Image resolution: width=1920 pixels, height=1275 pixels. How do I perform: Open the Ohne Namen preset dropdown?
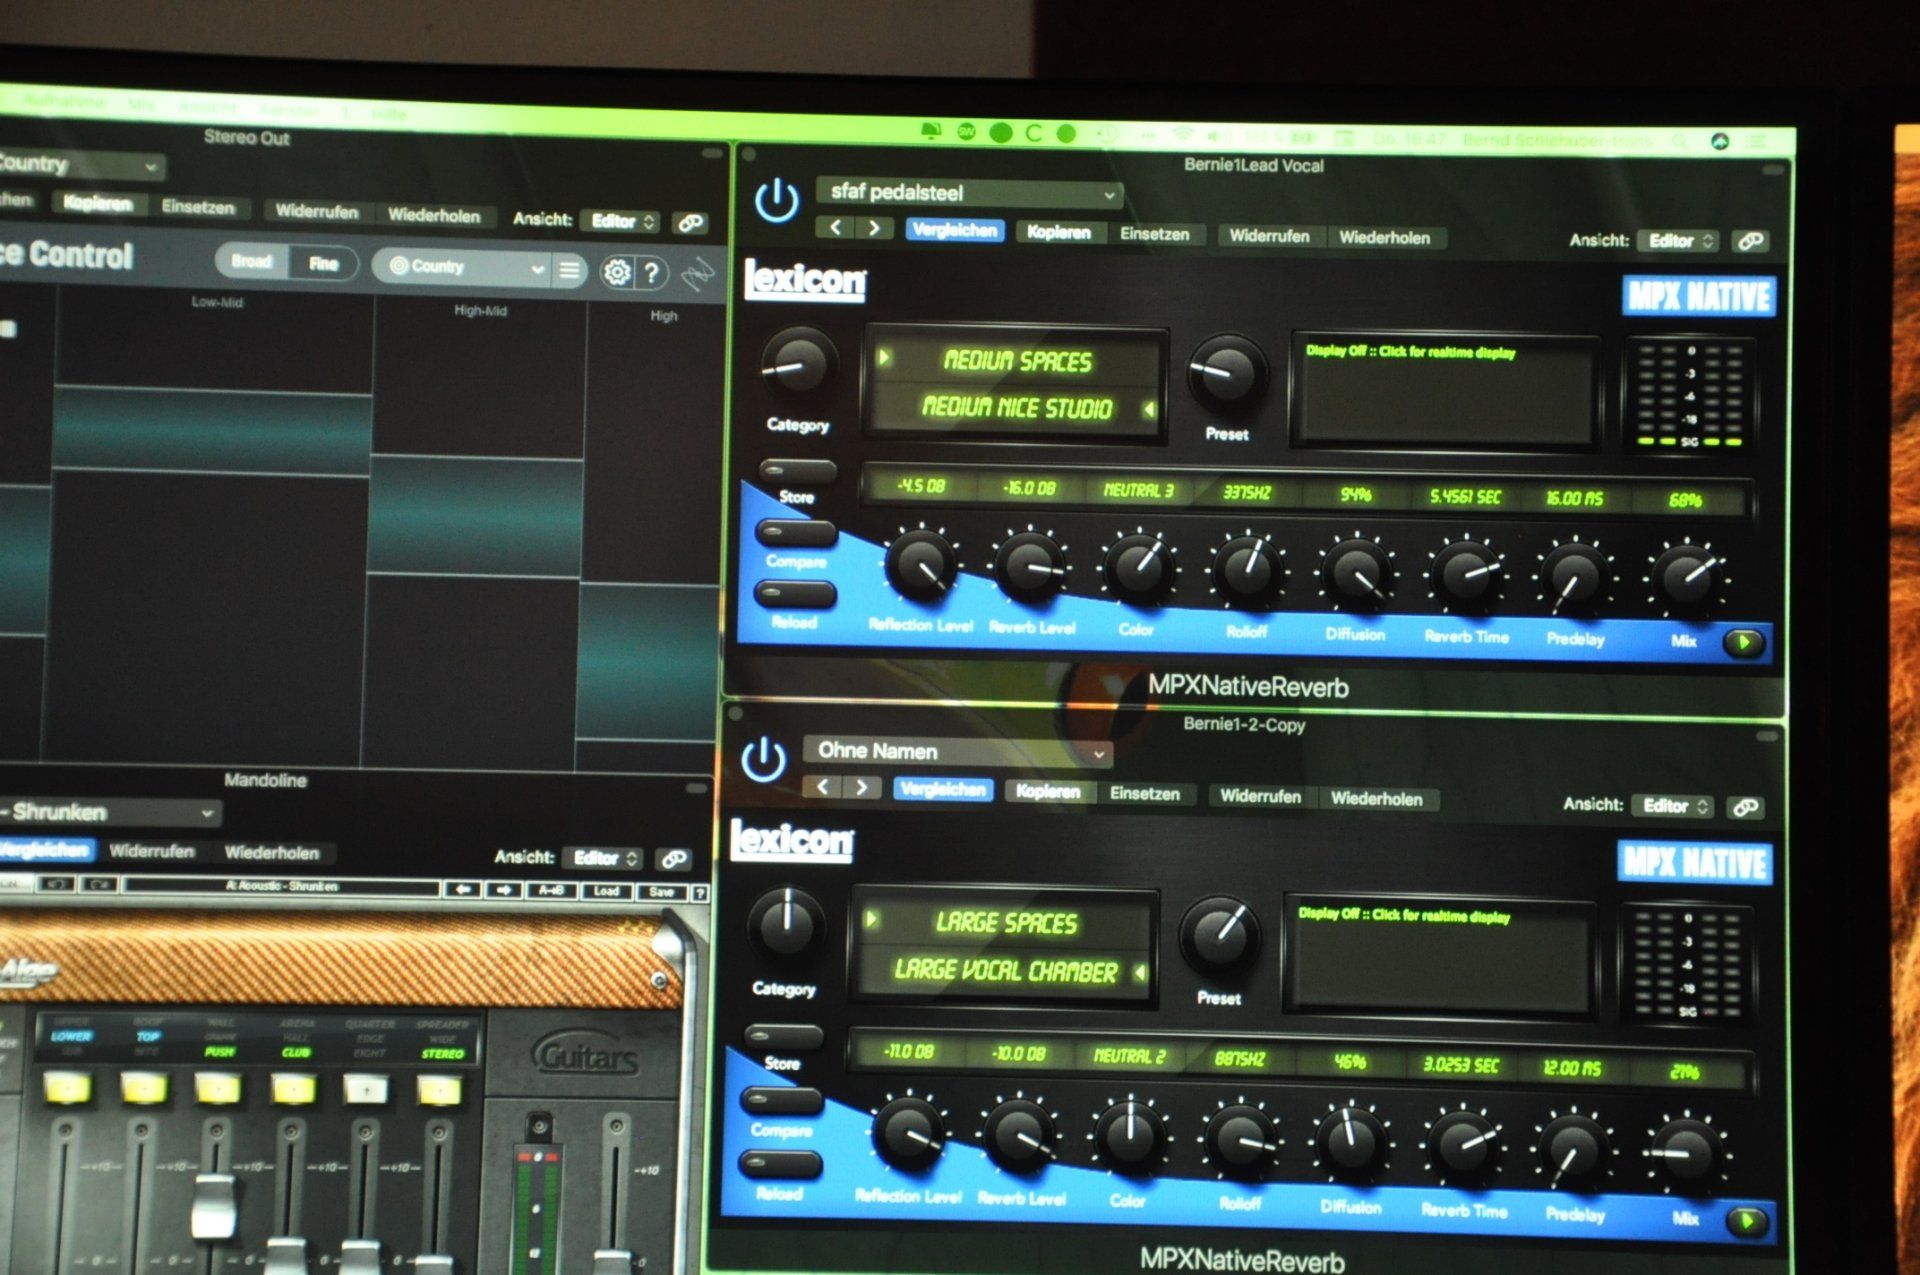coord(957,751)
